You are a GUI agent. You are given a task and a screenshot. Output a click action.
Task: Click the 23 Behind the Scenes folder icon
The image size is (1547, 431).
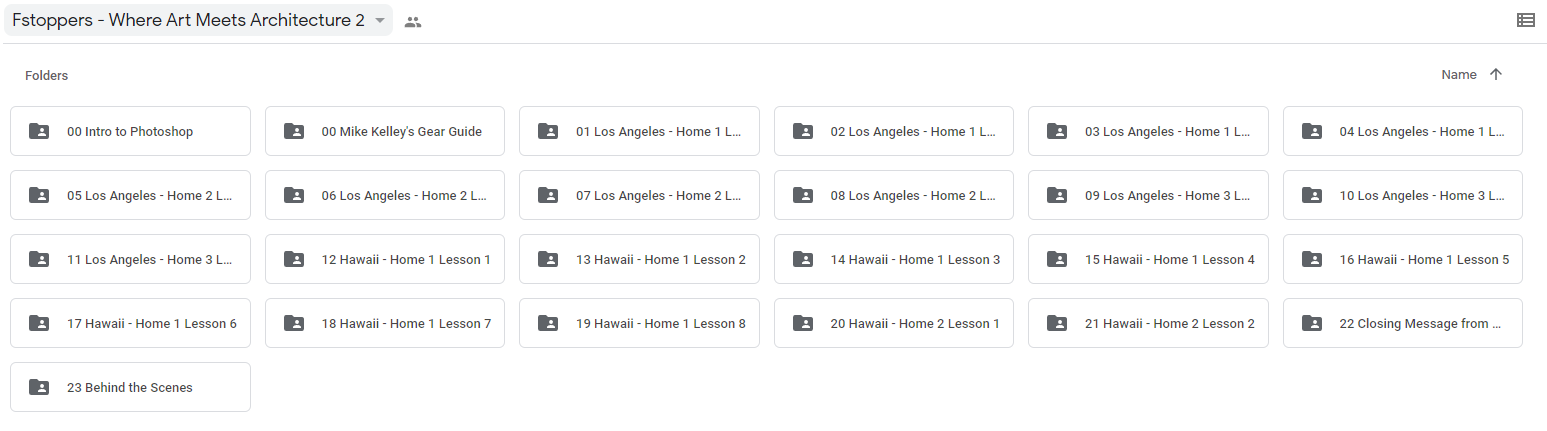tap(39, 387)
